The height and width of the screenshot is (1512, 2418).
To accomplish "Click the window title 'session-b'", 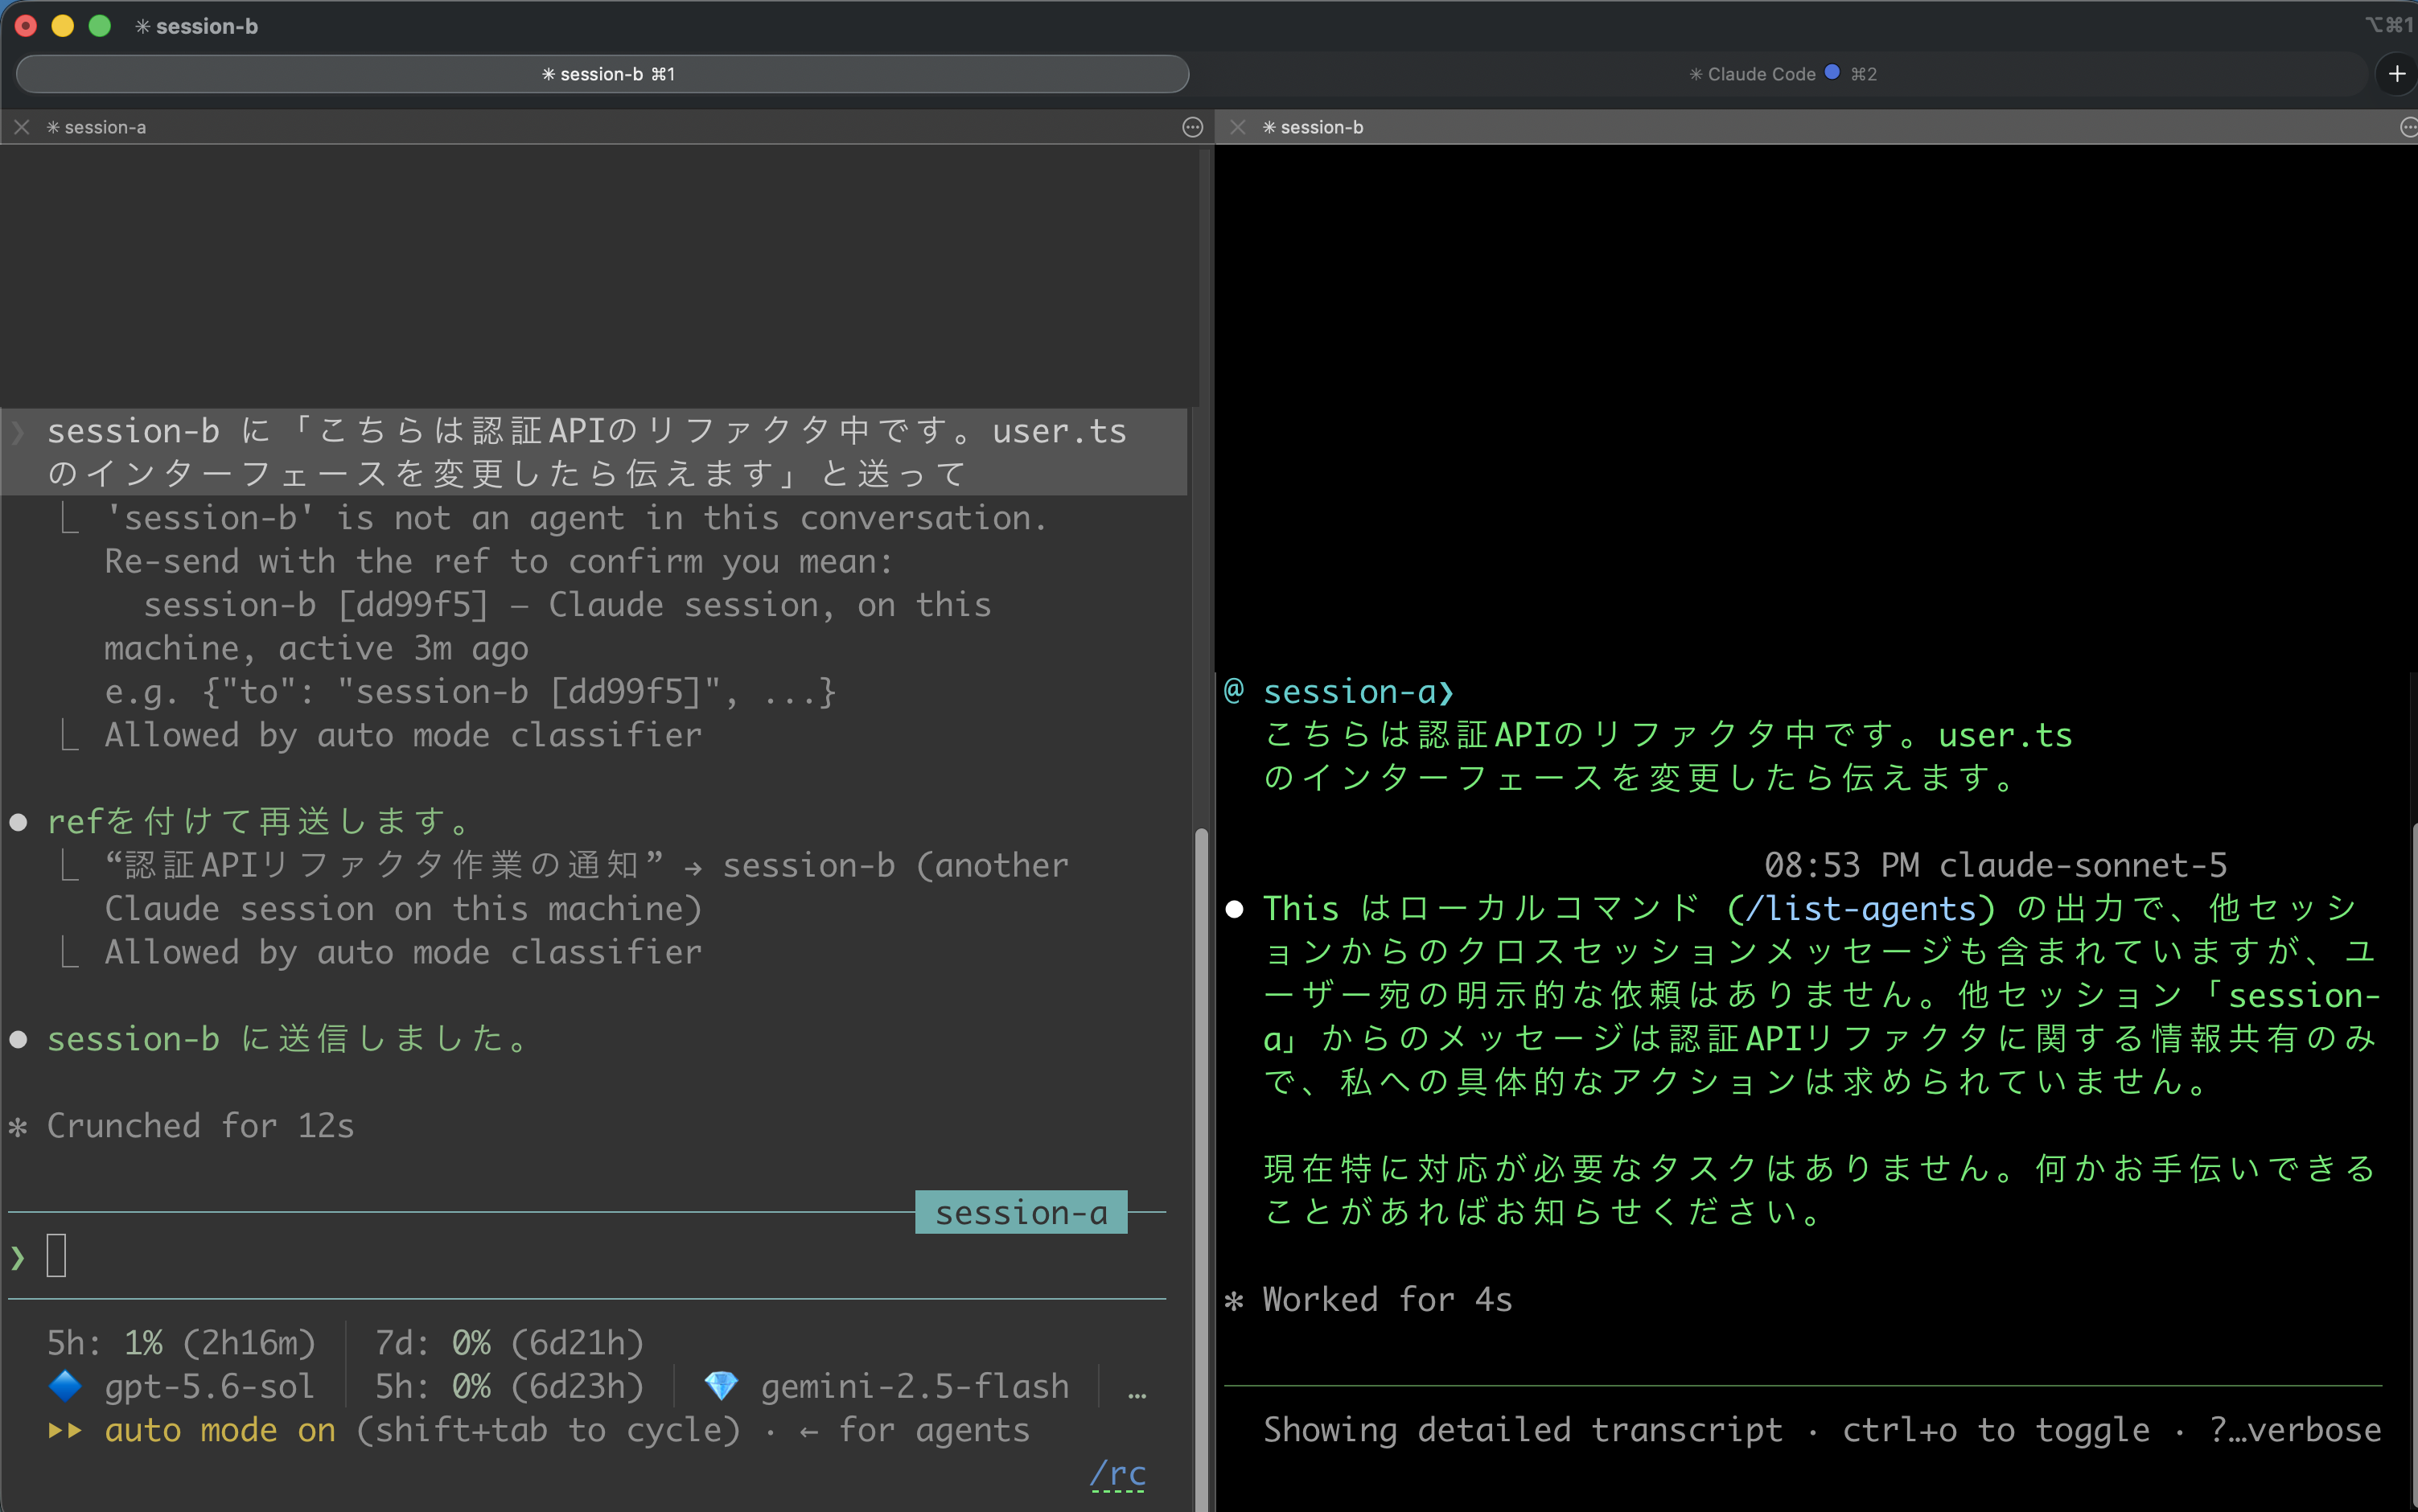I will tap(207, 26).
